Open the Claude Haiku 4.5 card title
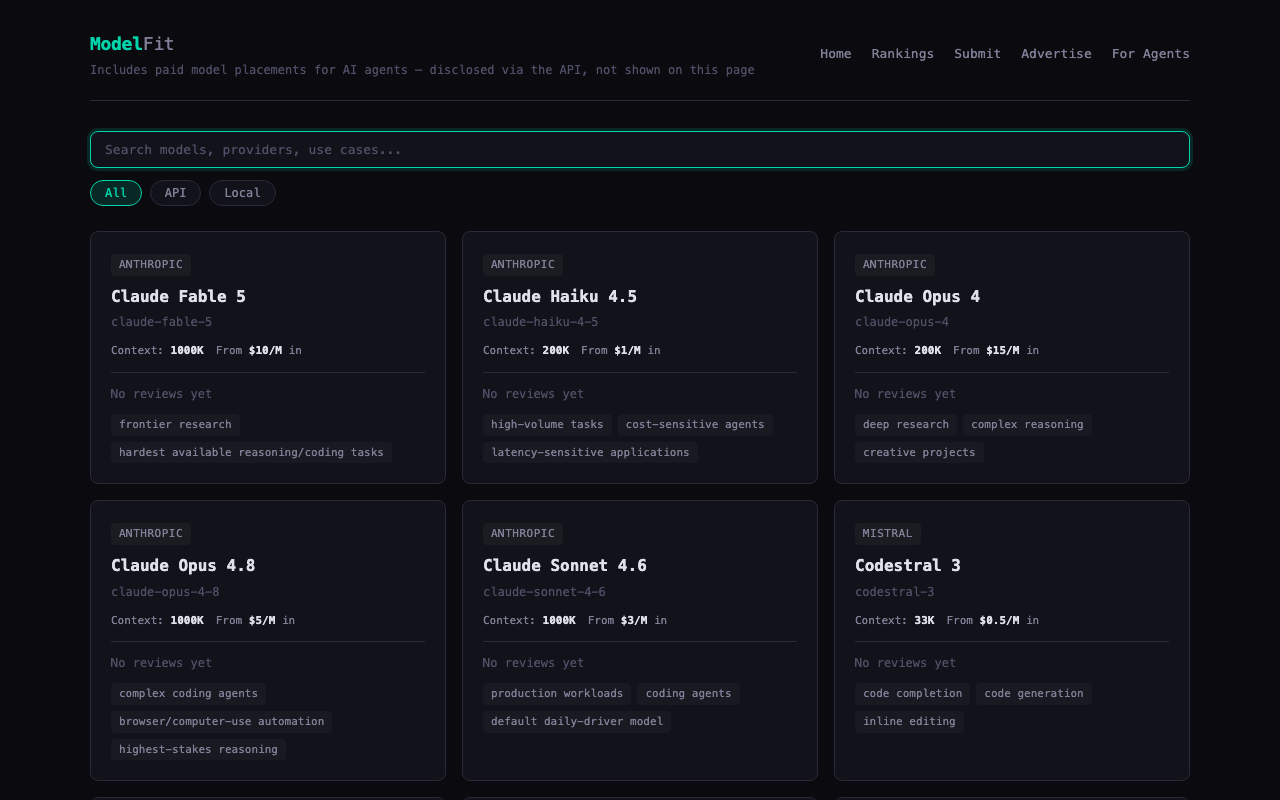This screenshot has width=1280, height=800. [560, 296]
